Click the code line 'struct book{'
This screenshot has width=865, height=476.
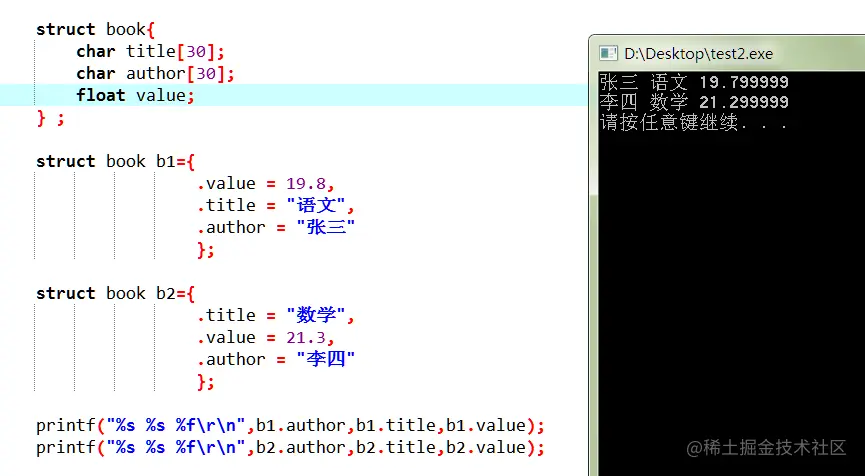click(95, 29)
